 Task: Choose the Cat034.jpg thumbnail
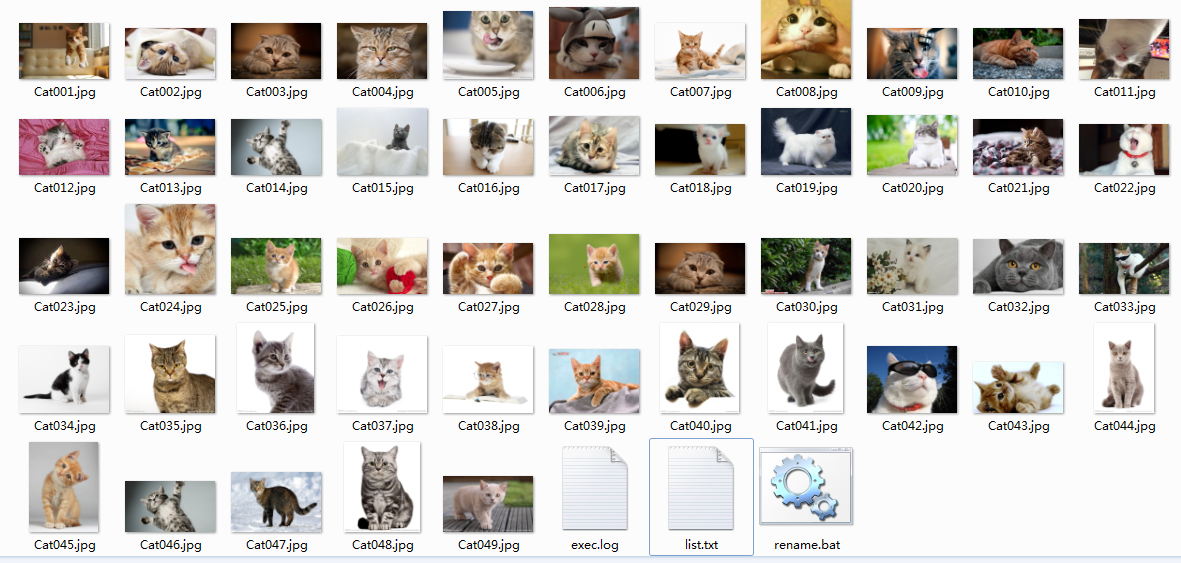(64, 379)
